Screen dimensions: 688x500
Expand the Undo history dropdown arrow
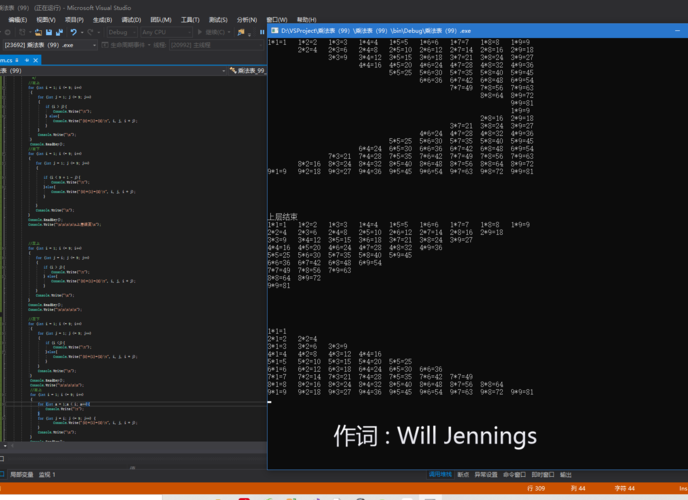coord(82,32)
